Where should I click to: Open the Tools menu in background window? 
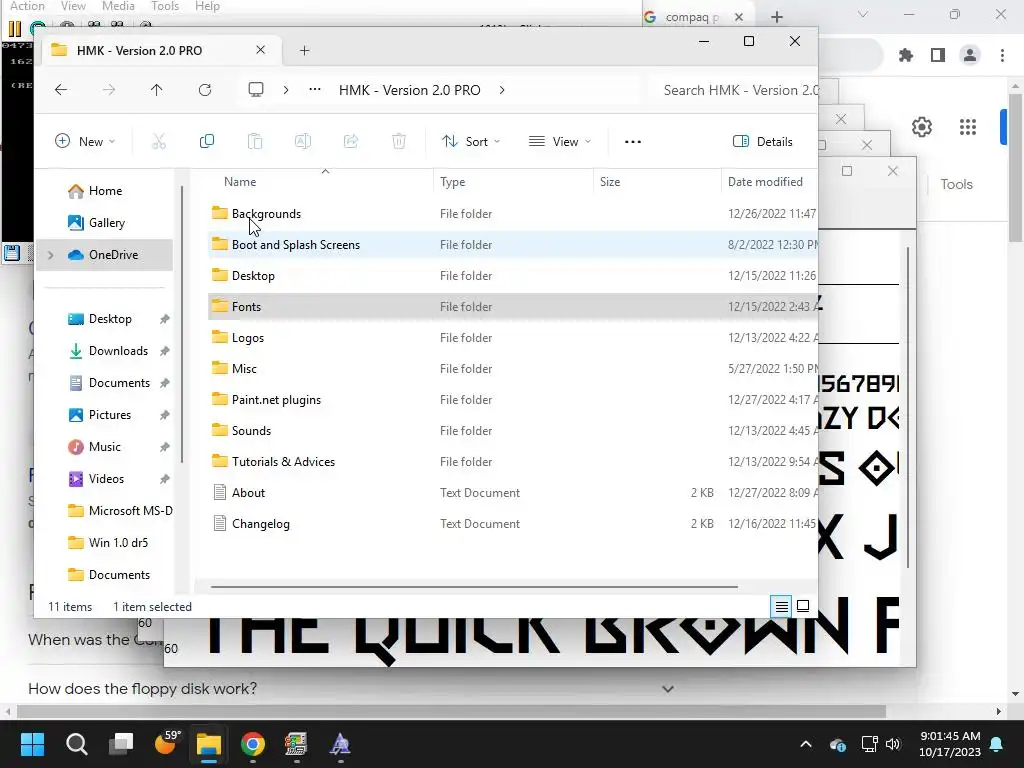click(165, 6)
